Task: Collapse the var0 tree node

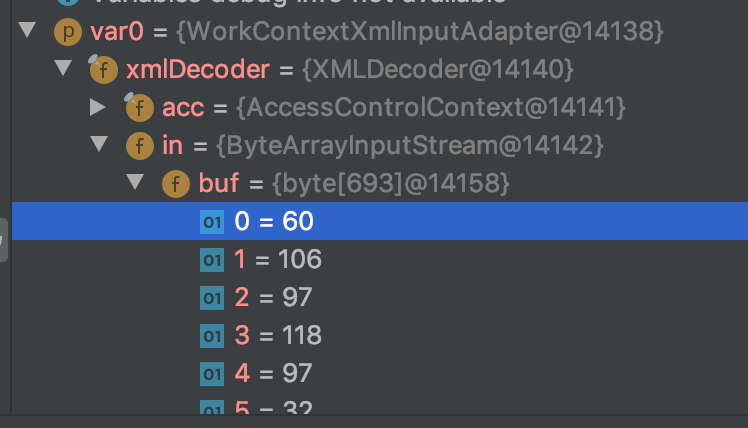Action: click(x=27, y=30)
